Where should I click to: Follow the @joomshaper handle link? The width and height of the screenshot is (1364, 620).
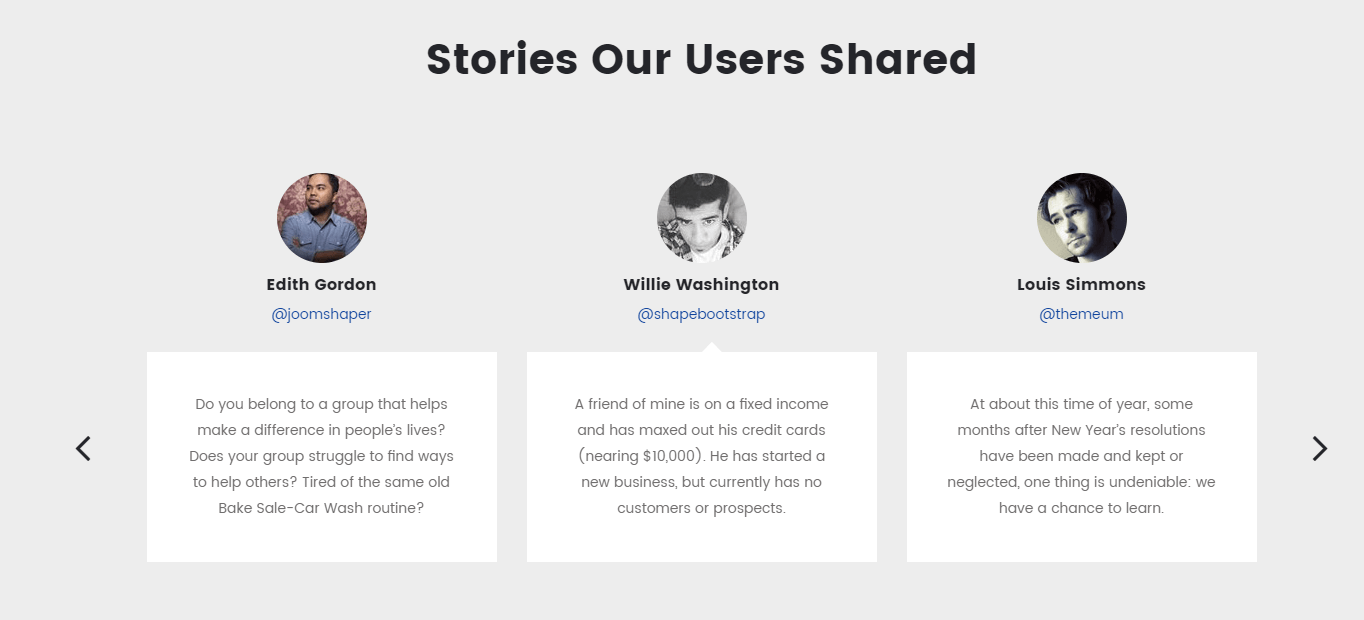pos(322,314)
